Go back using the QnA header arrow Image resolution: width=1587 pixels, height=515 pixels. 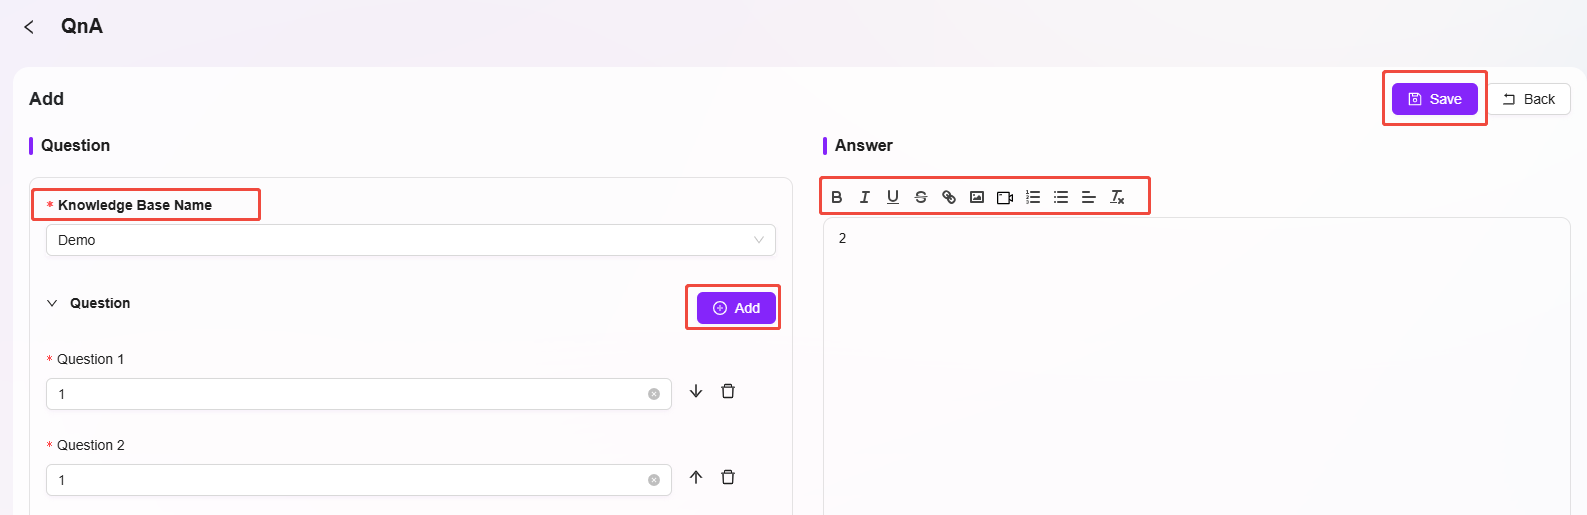point(29,27)
